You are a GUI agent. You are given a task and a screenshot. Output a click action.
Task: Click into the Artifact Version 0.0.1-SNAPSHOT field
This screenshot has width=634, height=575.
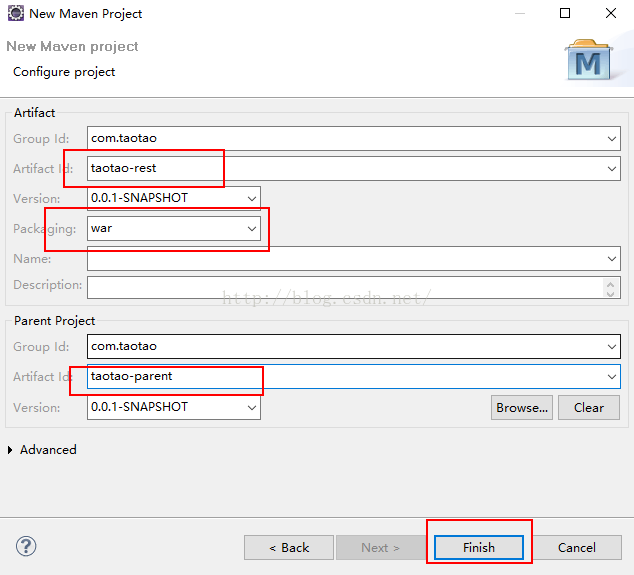174,199
